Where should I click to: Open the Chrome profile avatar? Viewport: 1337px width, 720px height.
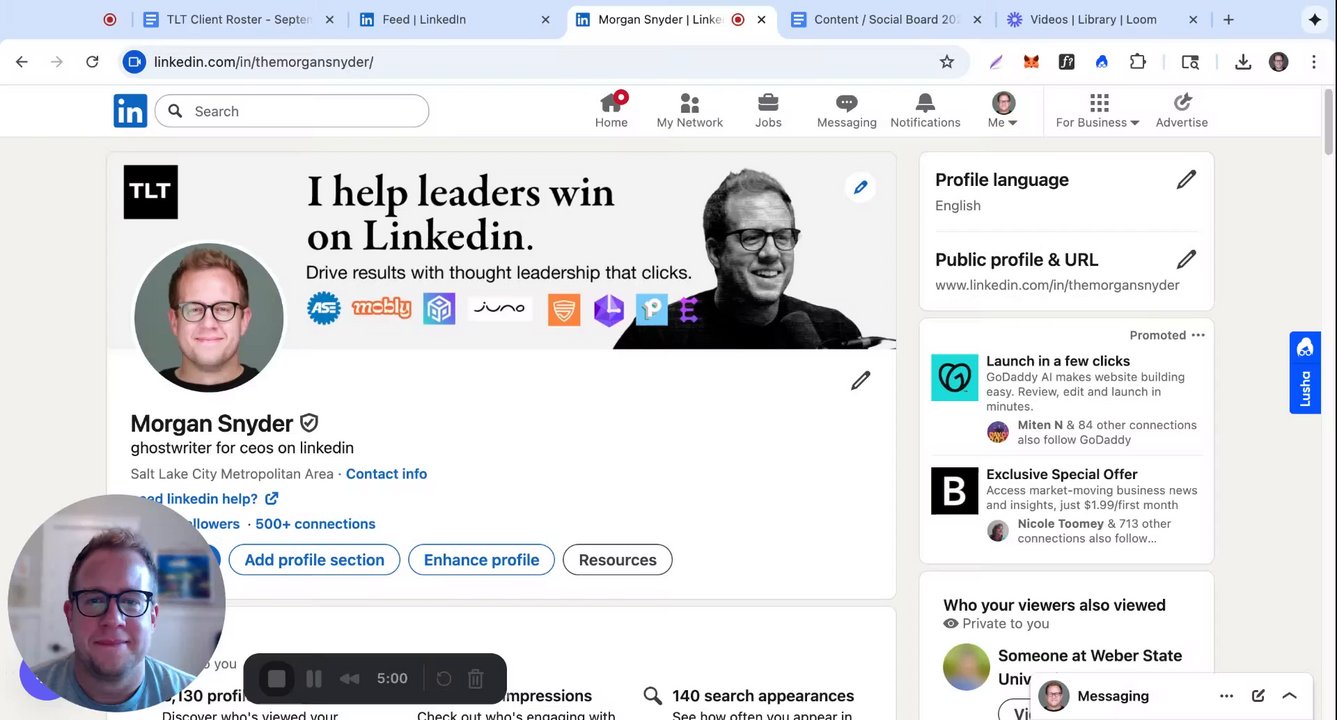coord(1278,62)
